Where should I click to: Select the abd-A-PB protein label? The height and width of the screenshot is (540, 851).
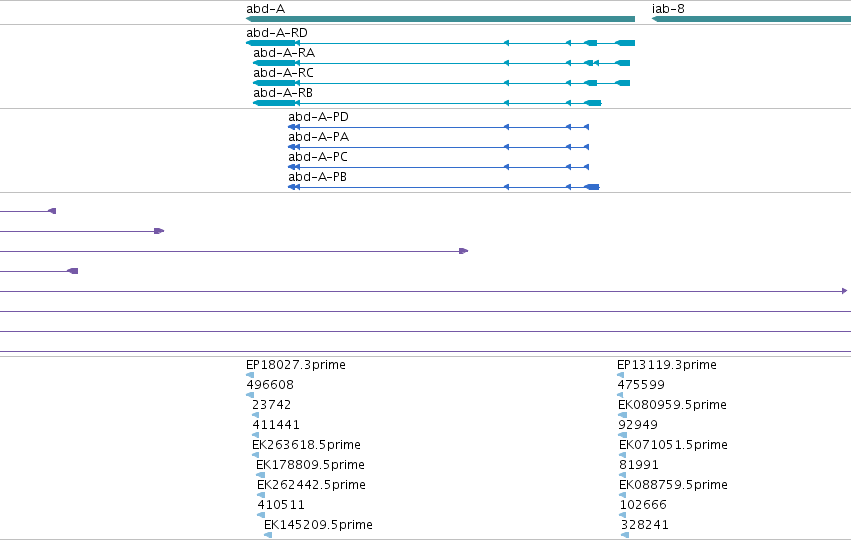click(x=317, y=177)
